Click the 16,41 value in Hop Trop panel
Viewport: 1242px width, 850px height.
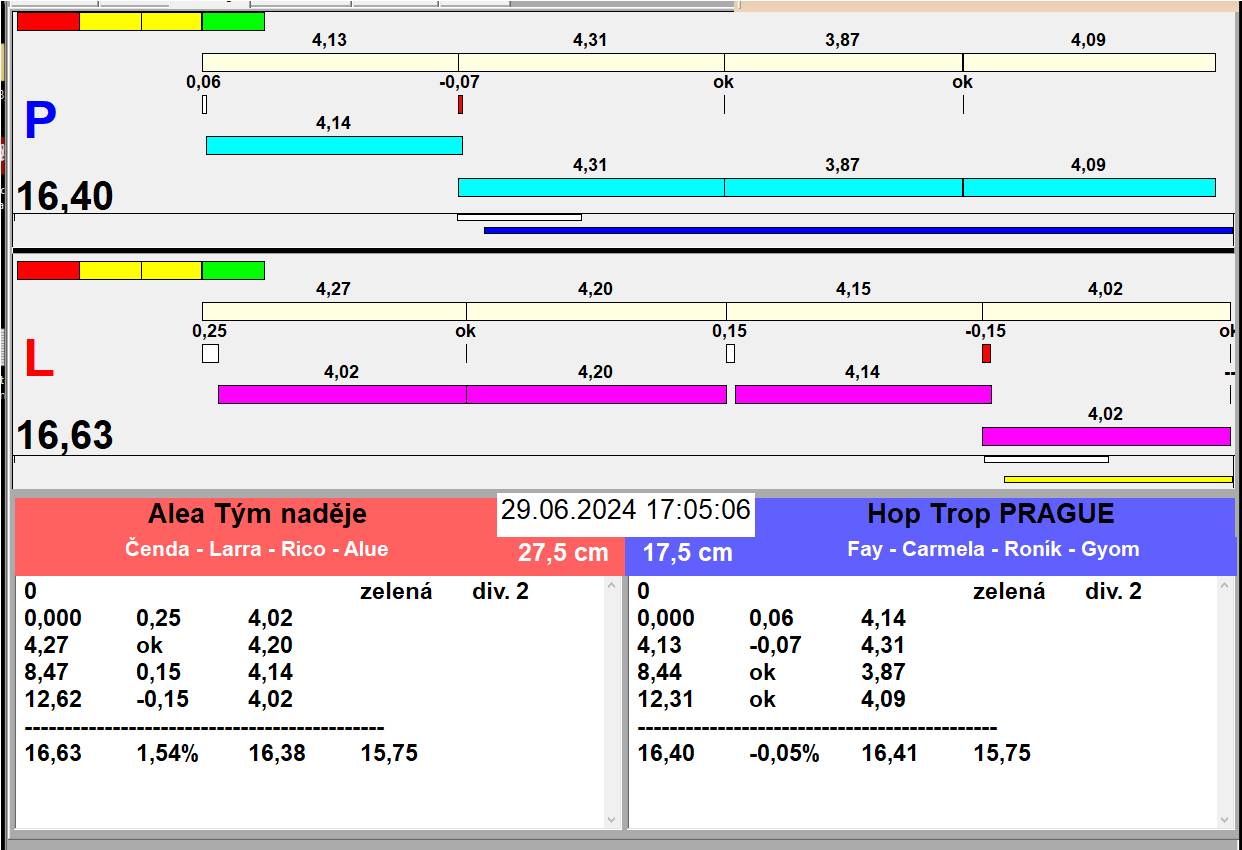pyautogui.click(x=890, y=753)
